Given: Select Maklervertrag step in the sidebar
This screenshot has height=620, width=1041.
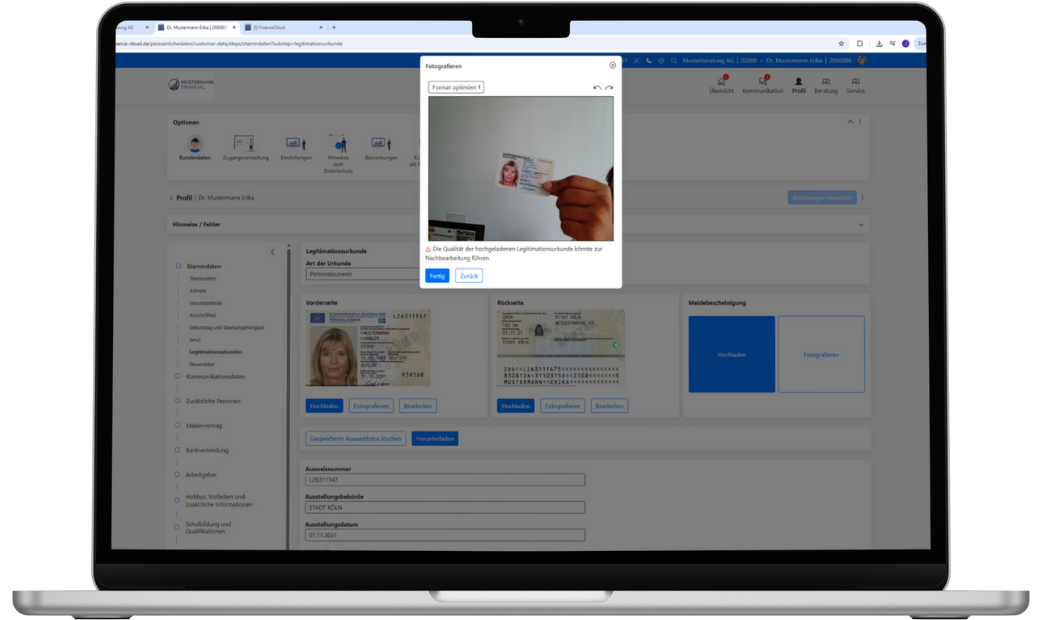Looking at the screenshot, I should [x=207, y=426].
